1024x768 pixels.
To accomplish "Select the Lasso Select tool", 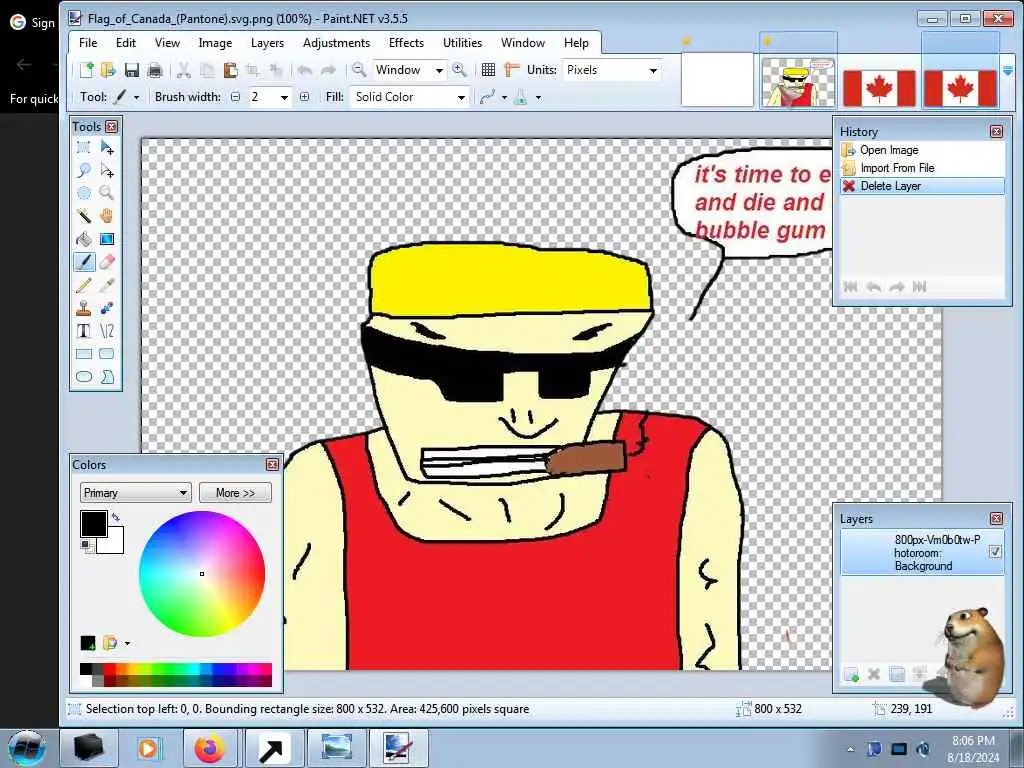I will coord(84,170).
